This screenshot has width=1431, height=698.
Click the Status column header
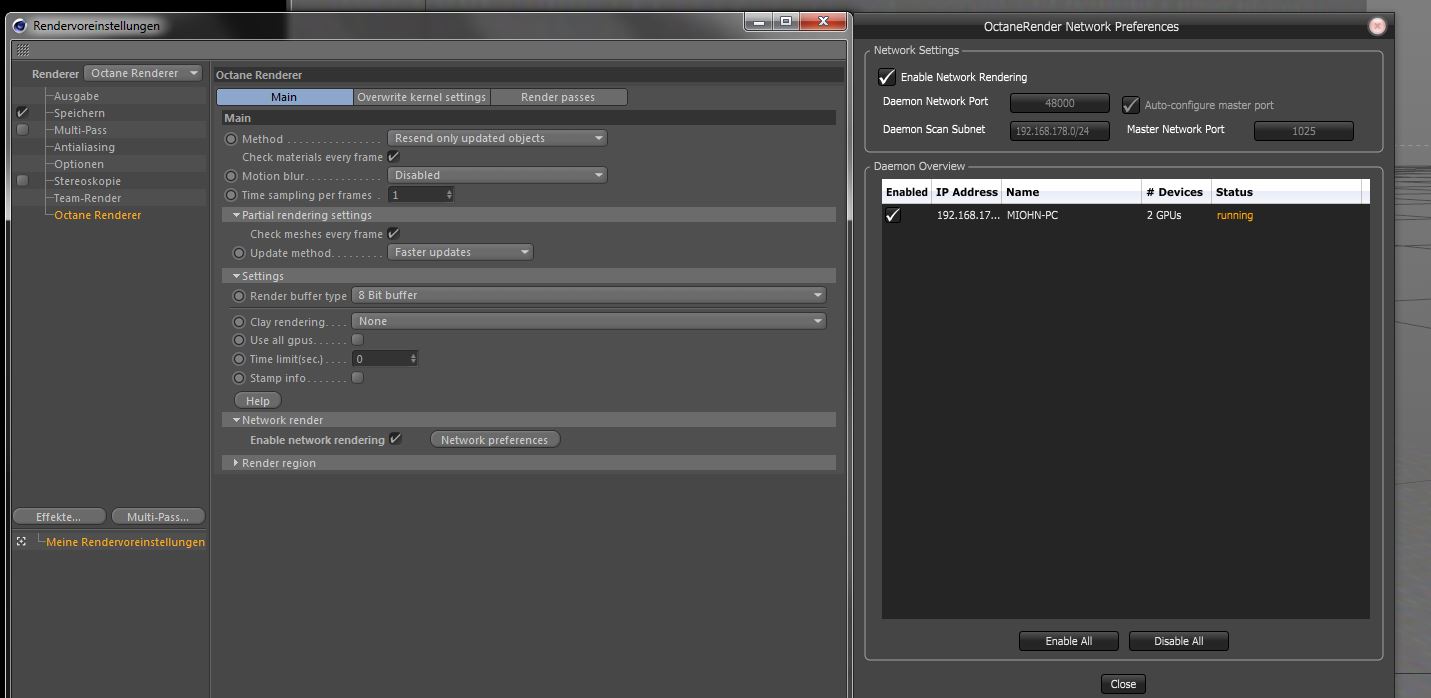click(x=1287, y=192)
